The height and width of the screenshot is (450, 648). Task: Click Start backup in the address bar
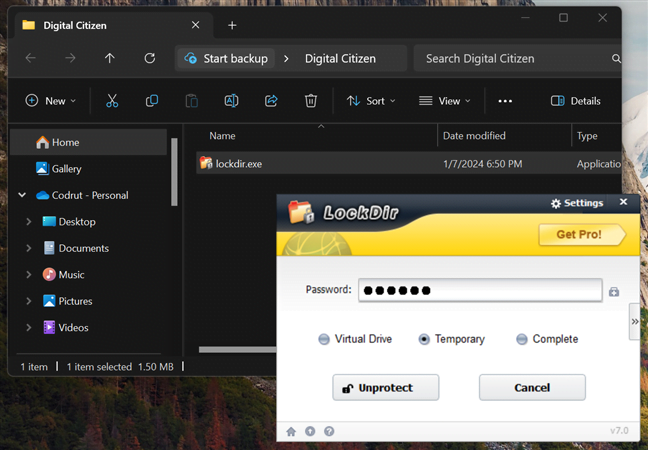tap(226, 59)
